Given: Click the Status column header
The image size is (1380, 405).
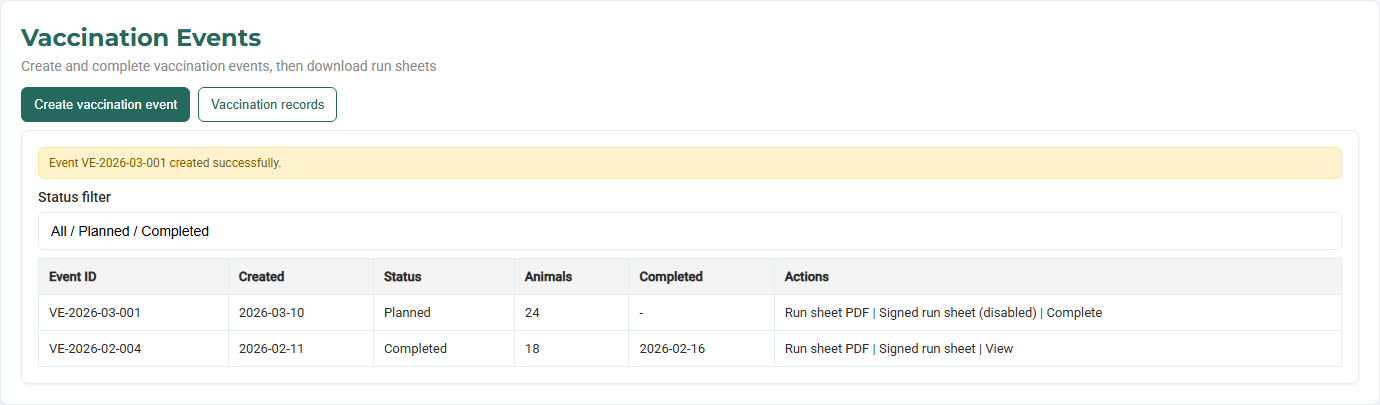Looking at the screenshot, I should (x=402, y=277).
